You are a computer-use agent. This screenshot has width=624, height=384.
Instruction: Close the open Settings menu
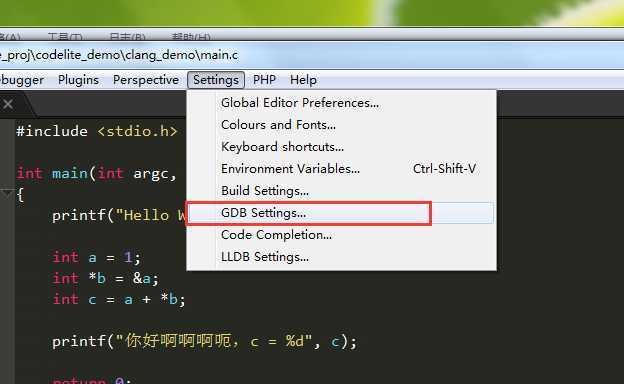[216, 80]
